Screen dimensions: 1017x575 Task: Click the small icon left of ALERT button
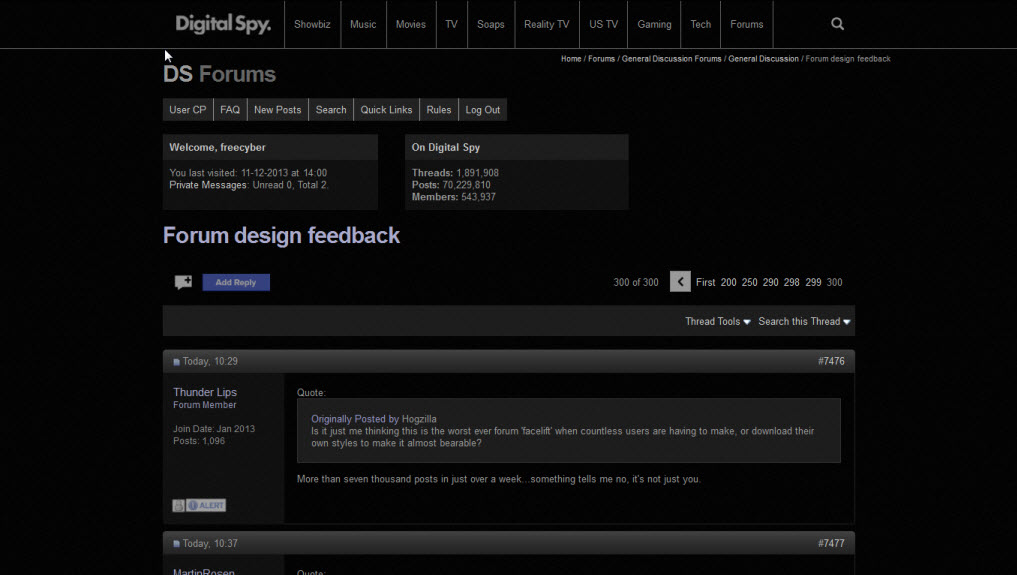178,505
